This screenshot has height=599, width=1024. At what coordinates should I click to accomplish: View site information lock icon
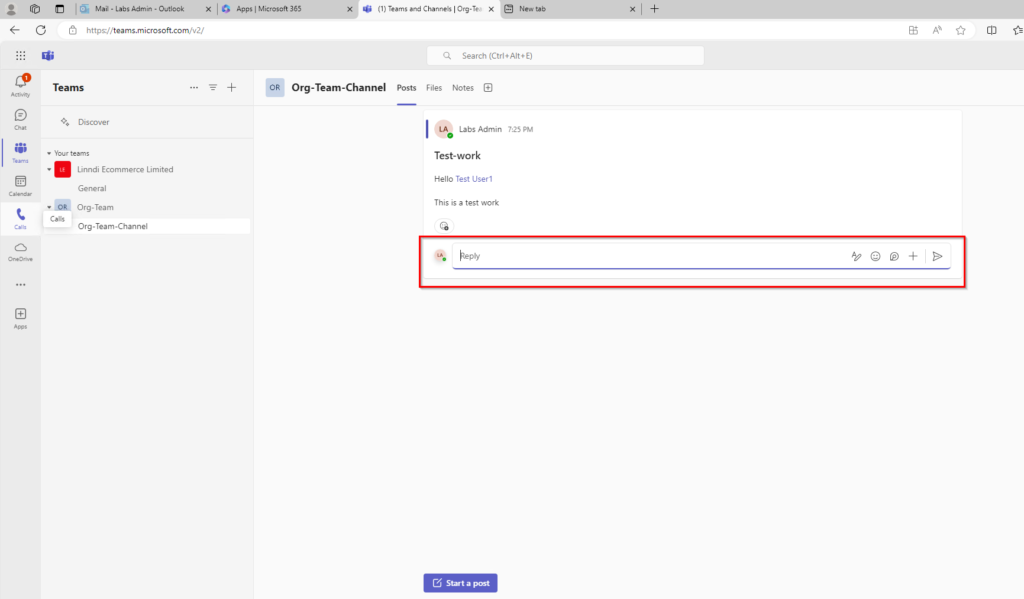coord(72,30)
